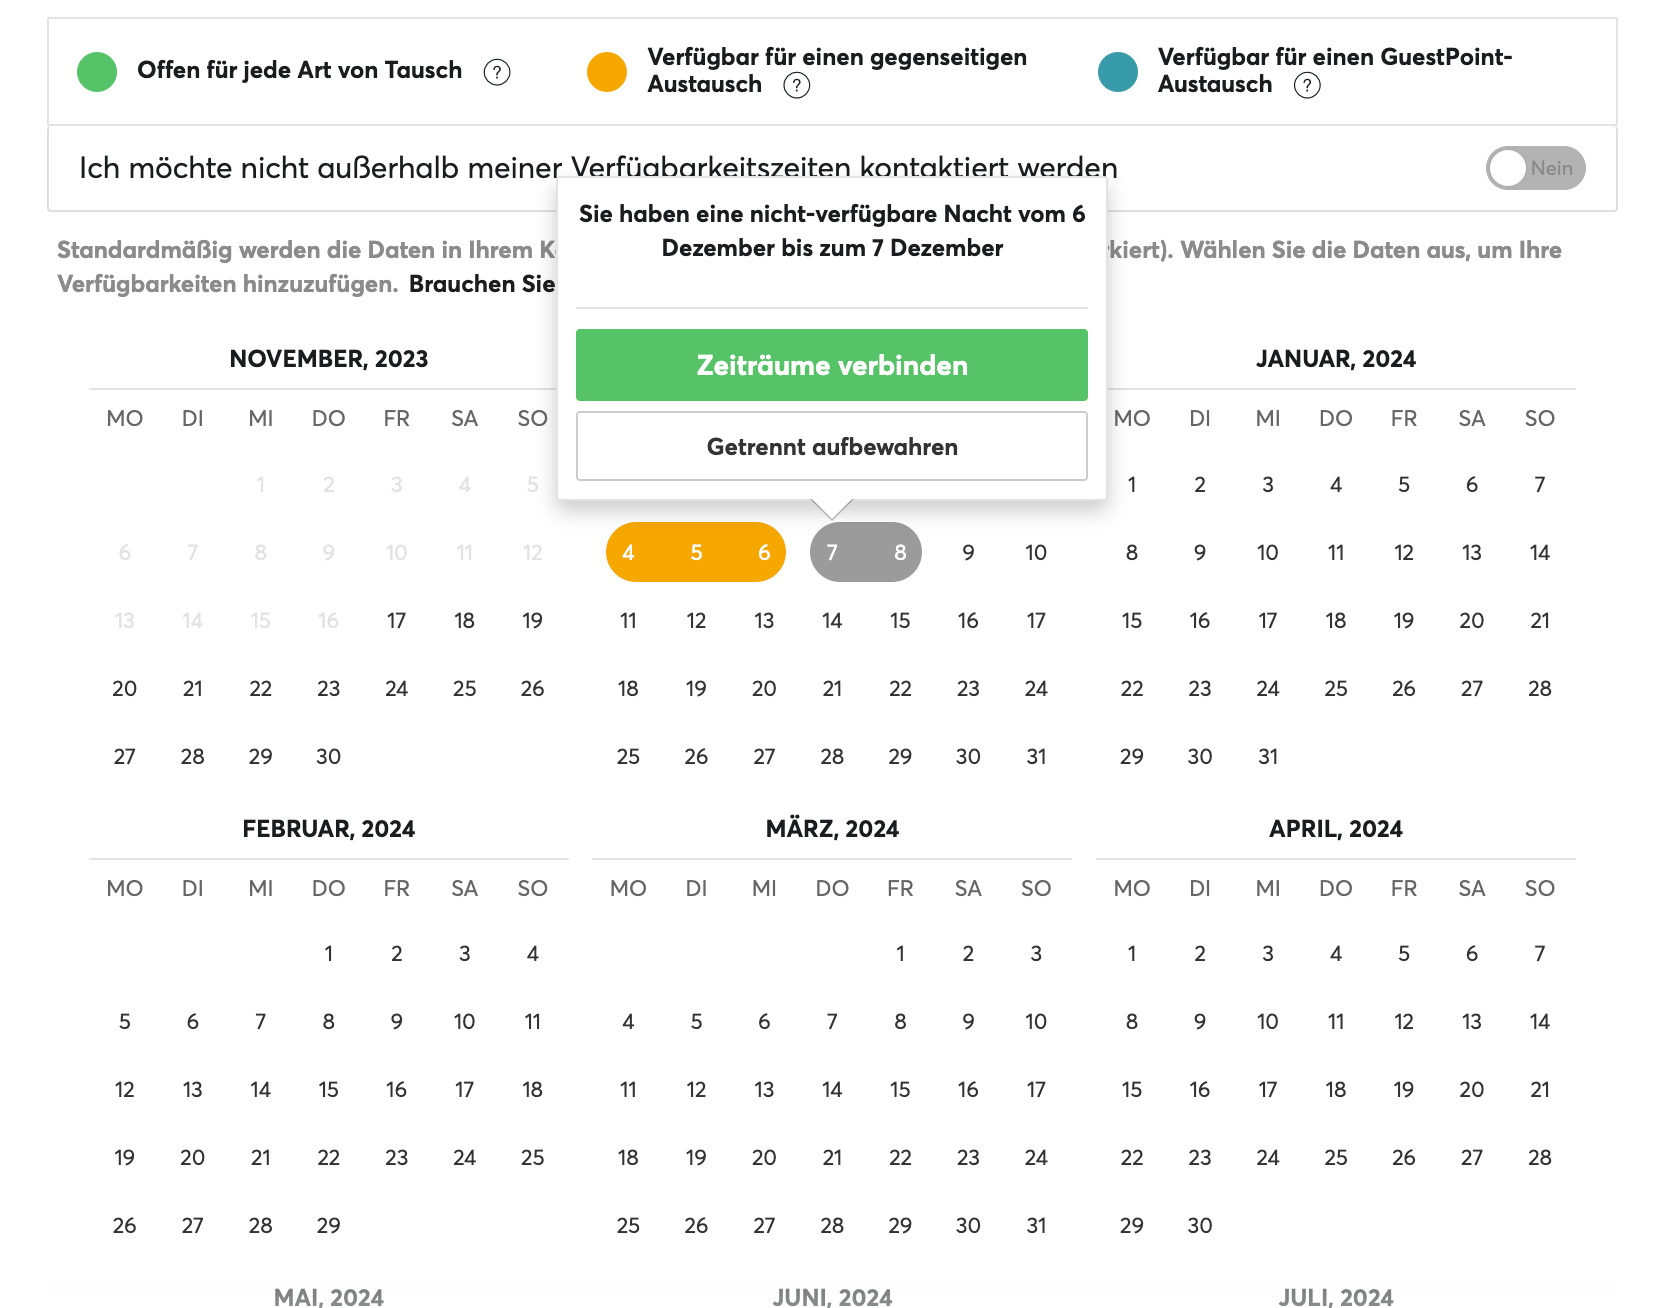Select the grey-highlighted December 8
This screenshot has height=1308, width=1674.
pos(900,552)
